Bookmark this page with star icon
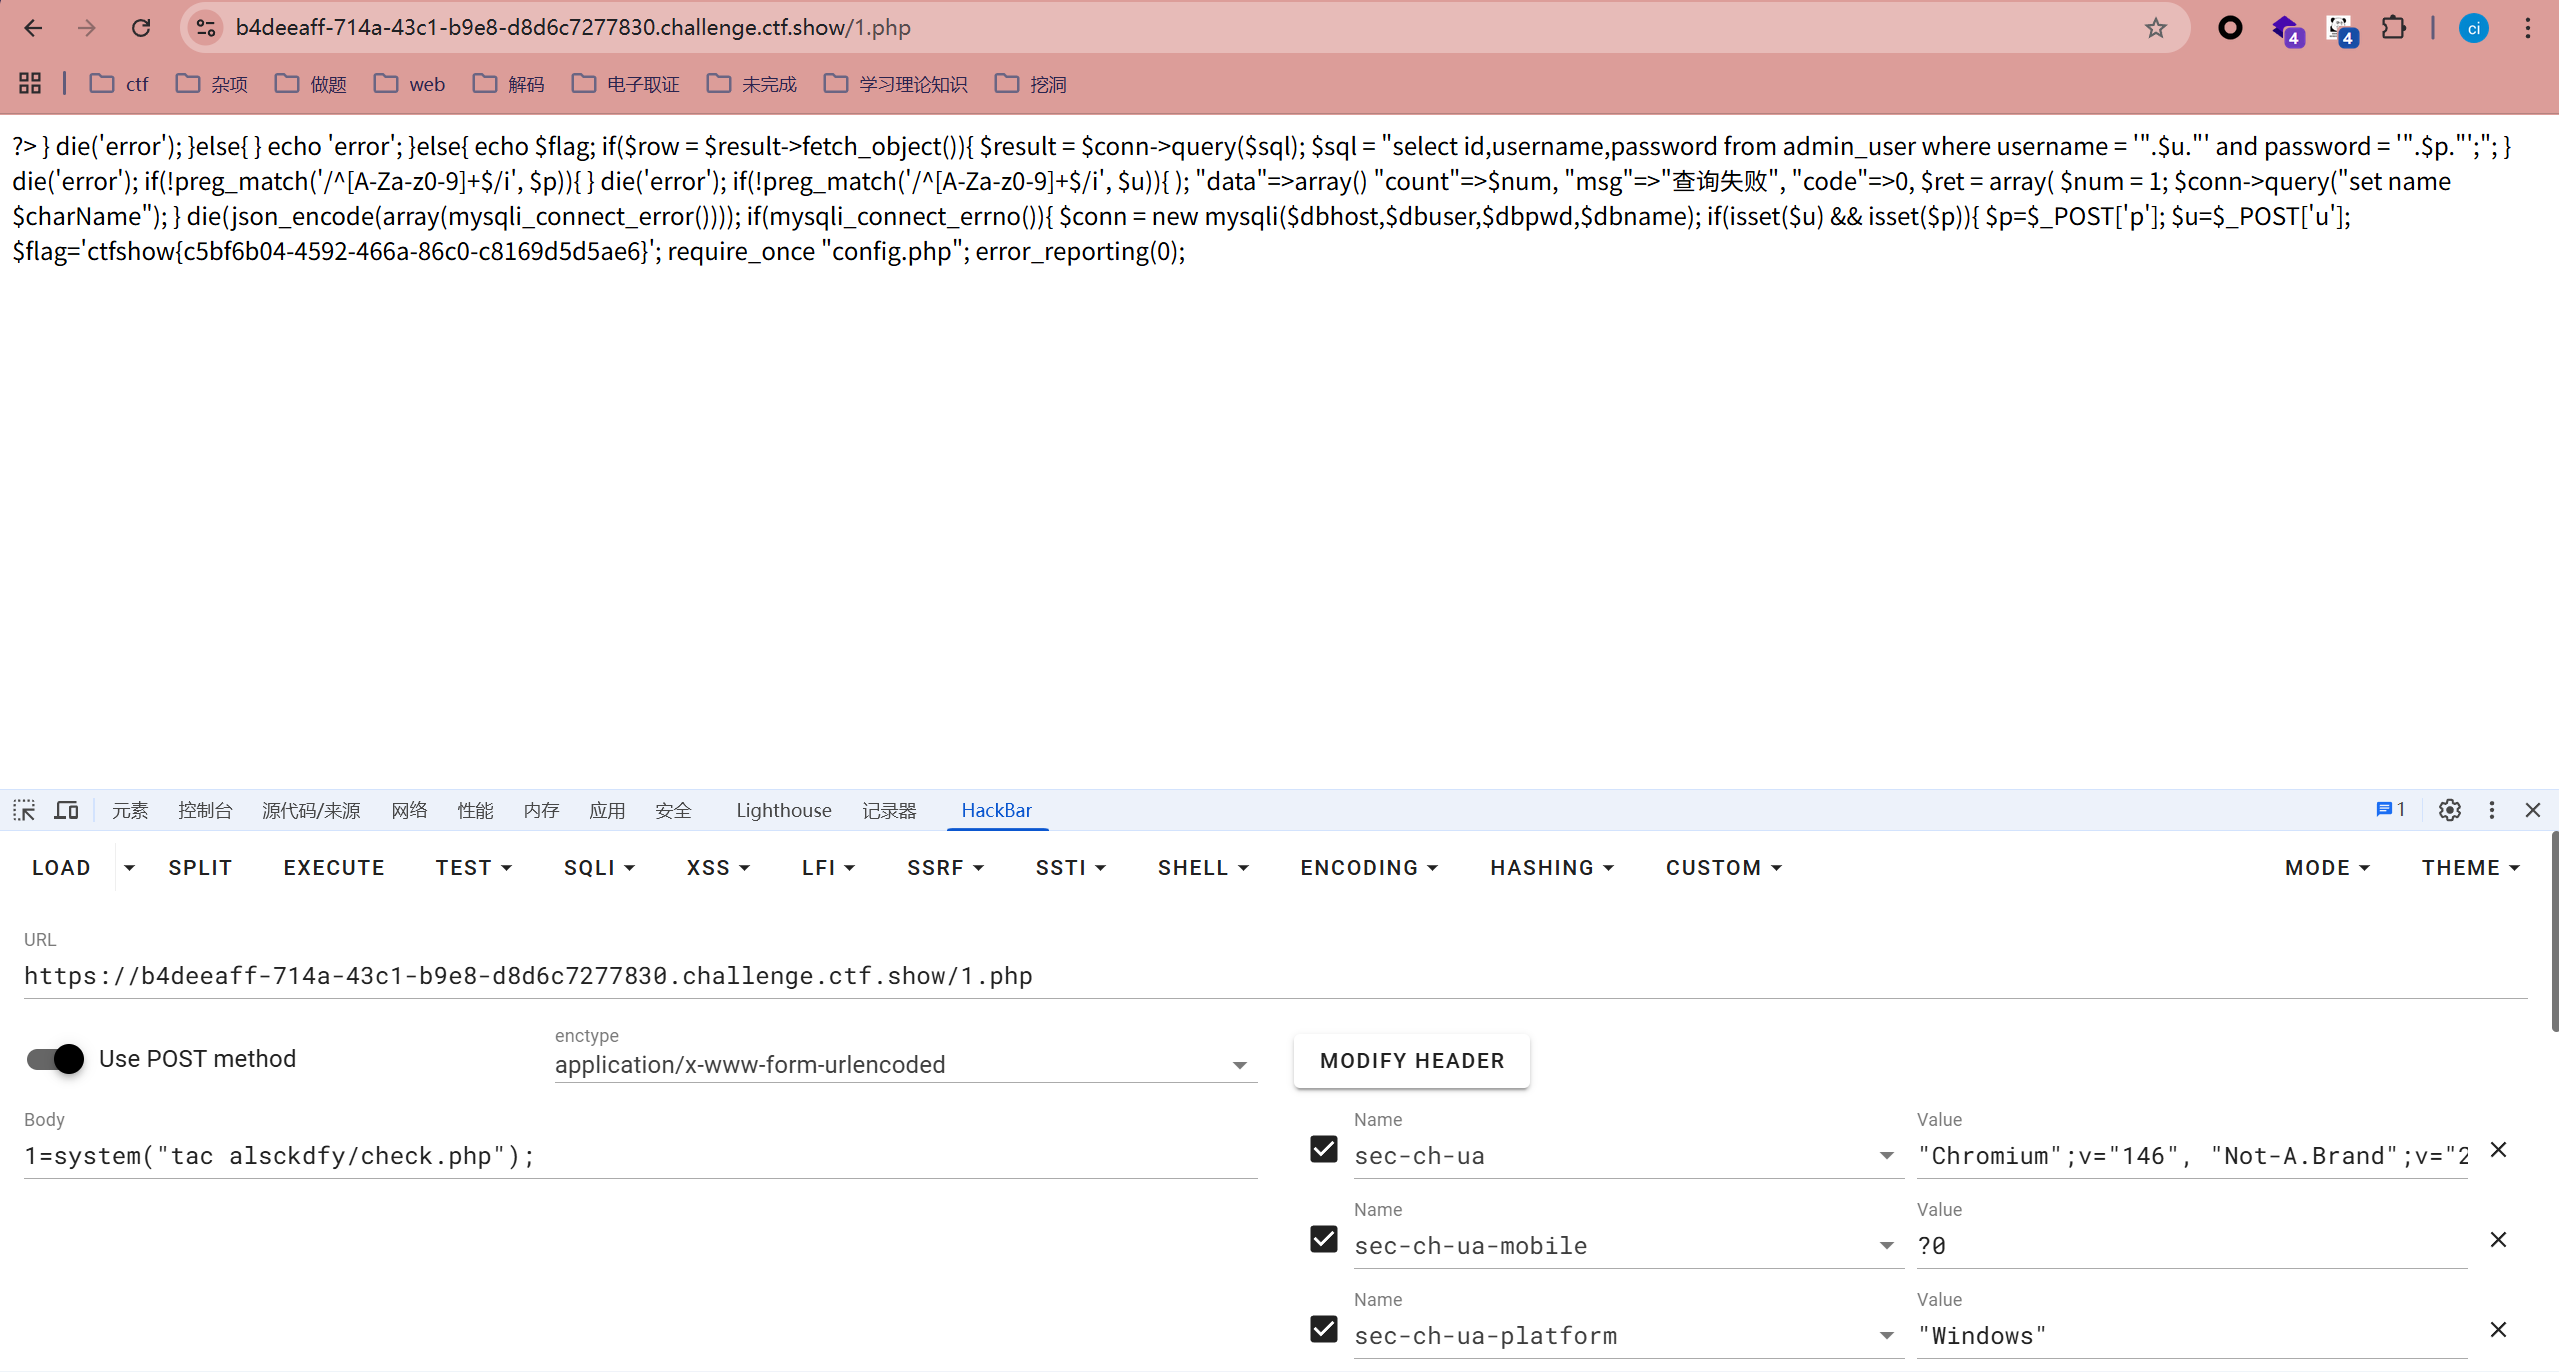The width and height of the screenshot is (2559, 1372). (2155, 28)
